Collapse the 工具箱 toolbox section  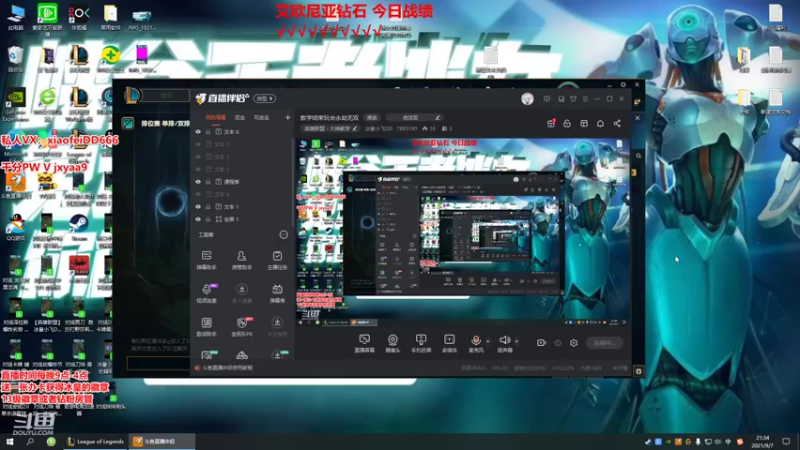click(x=284, y=235)
